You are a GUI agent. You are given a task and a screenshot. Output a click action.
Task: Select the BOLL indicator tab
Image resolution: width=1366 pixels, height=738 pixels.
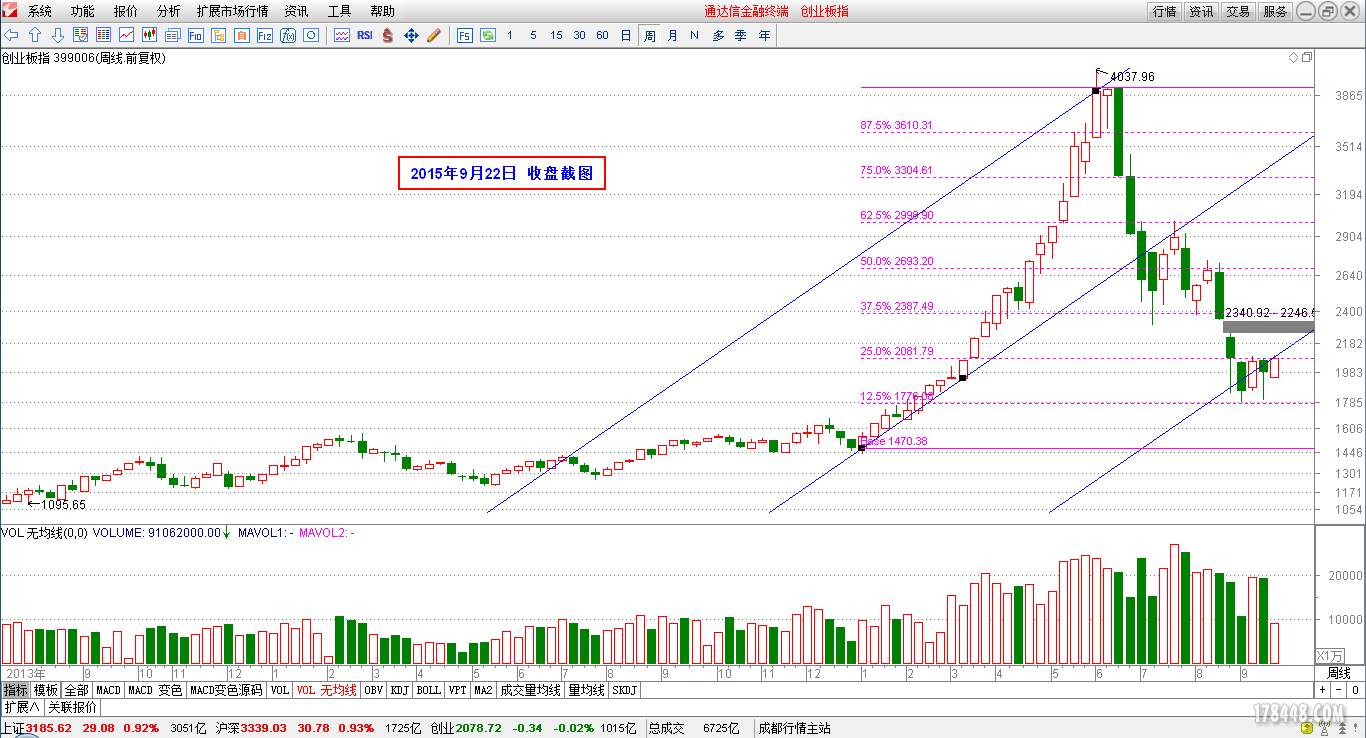click(x=428, y=690)
